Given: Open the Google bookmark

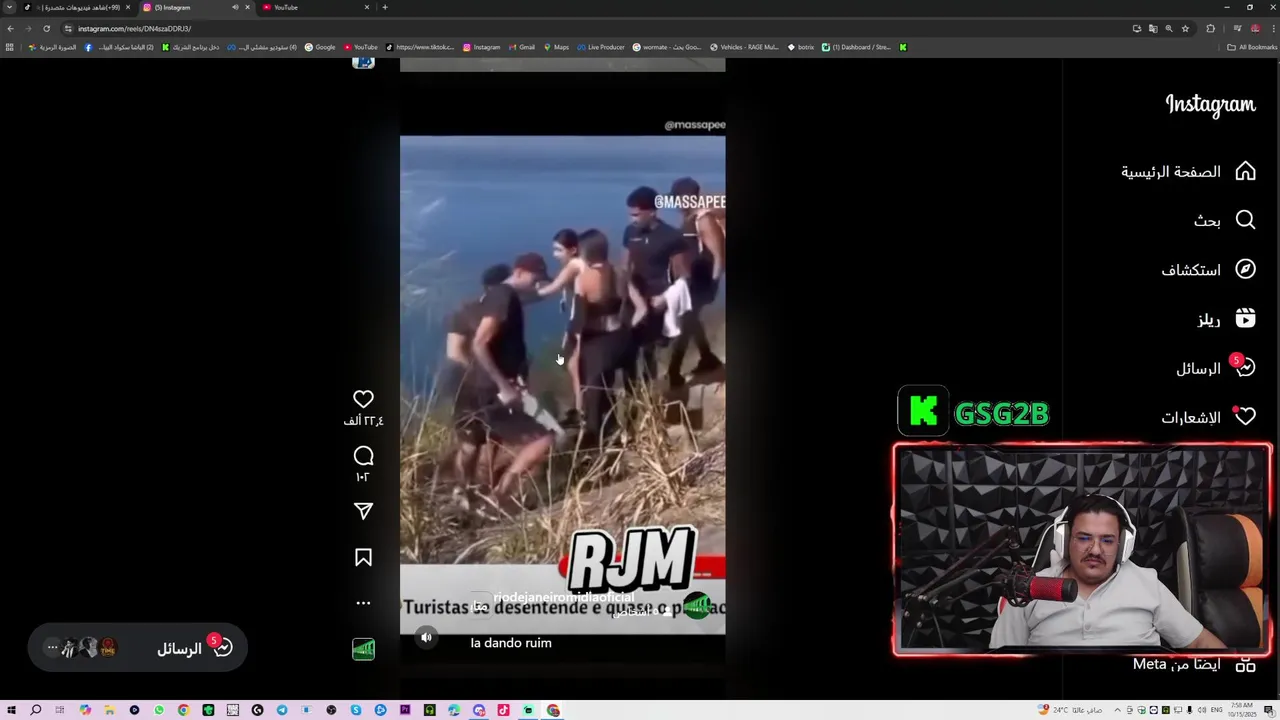Looking at the screenshot, I should (320, 47).
